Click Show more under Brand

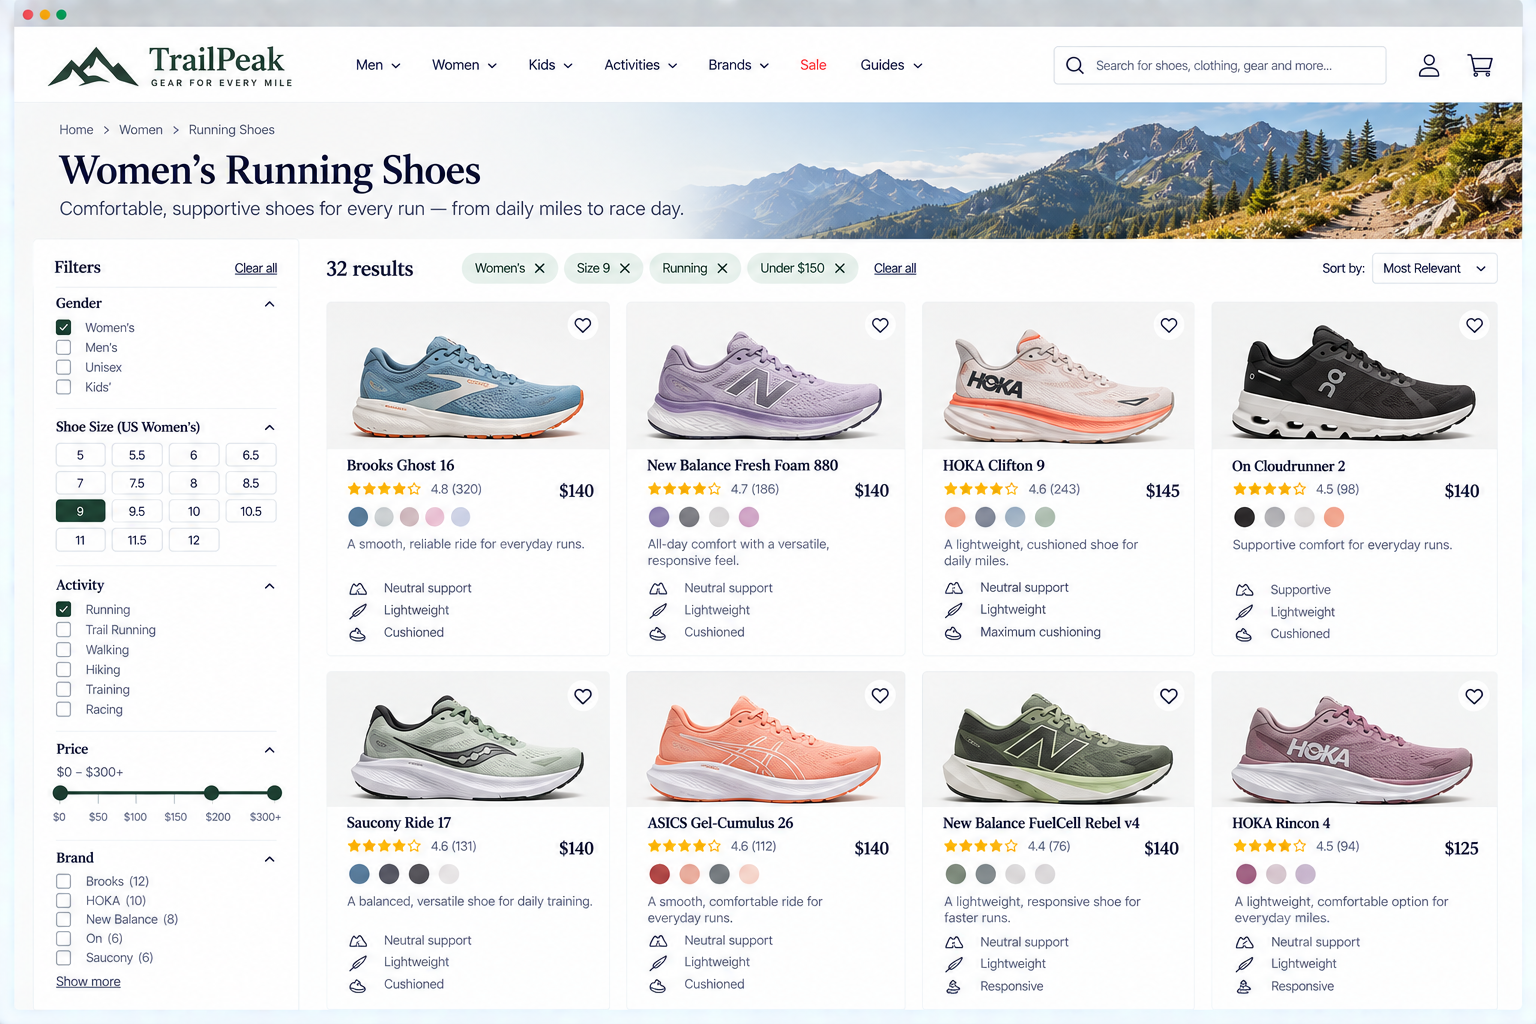(x=88, y=982)
